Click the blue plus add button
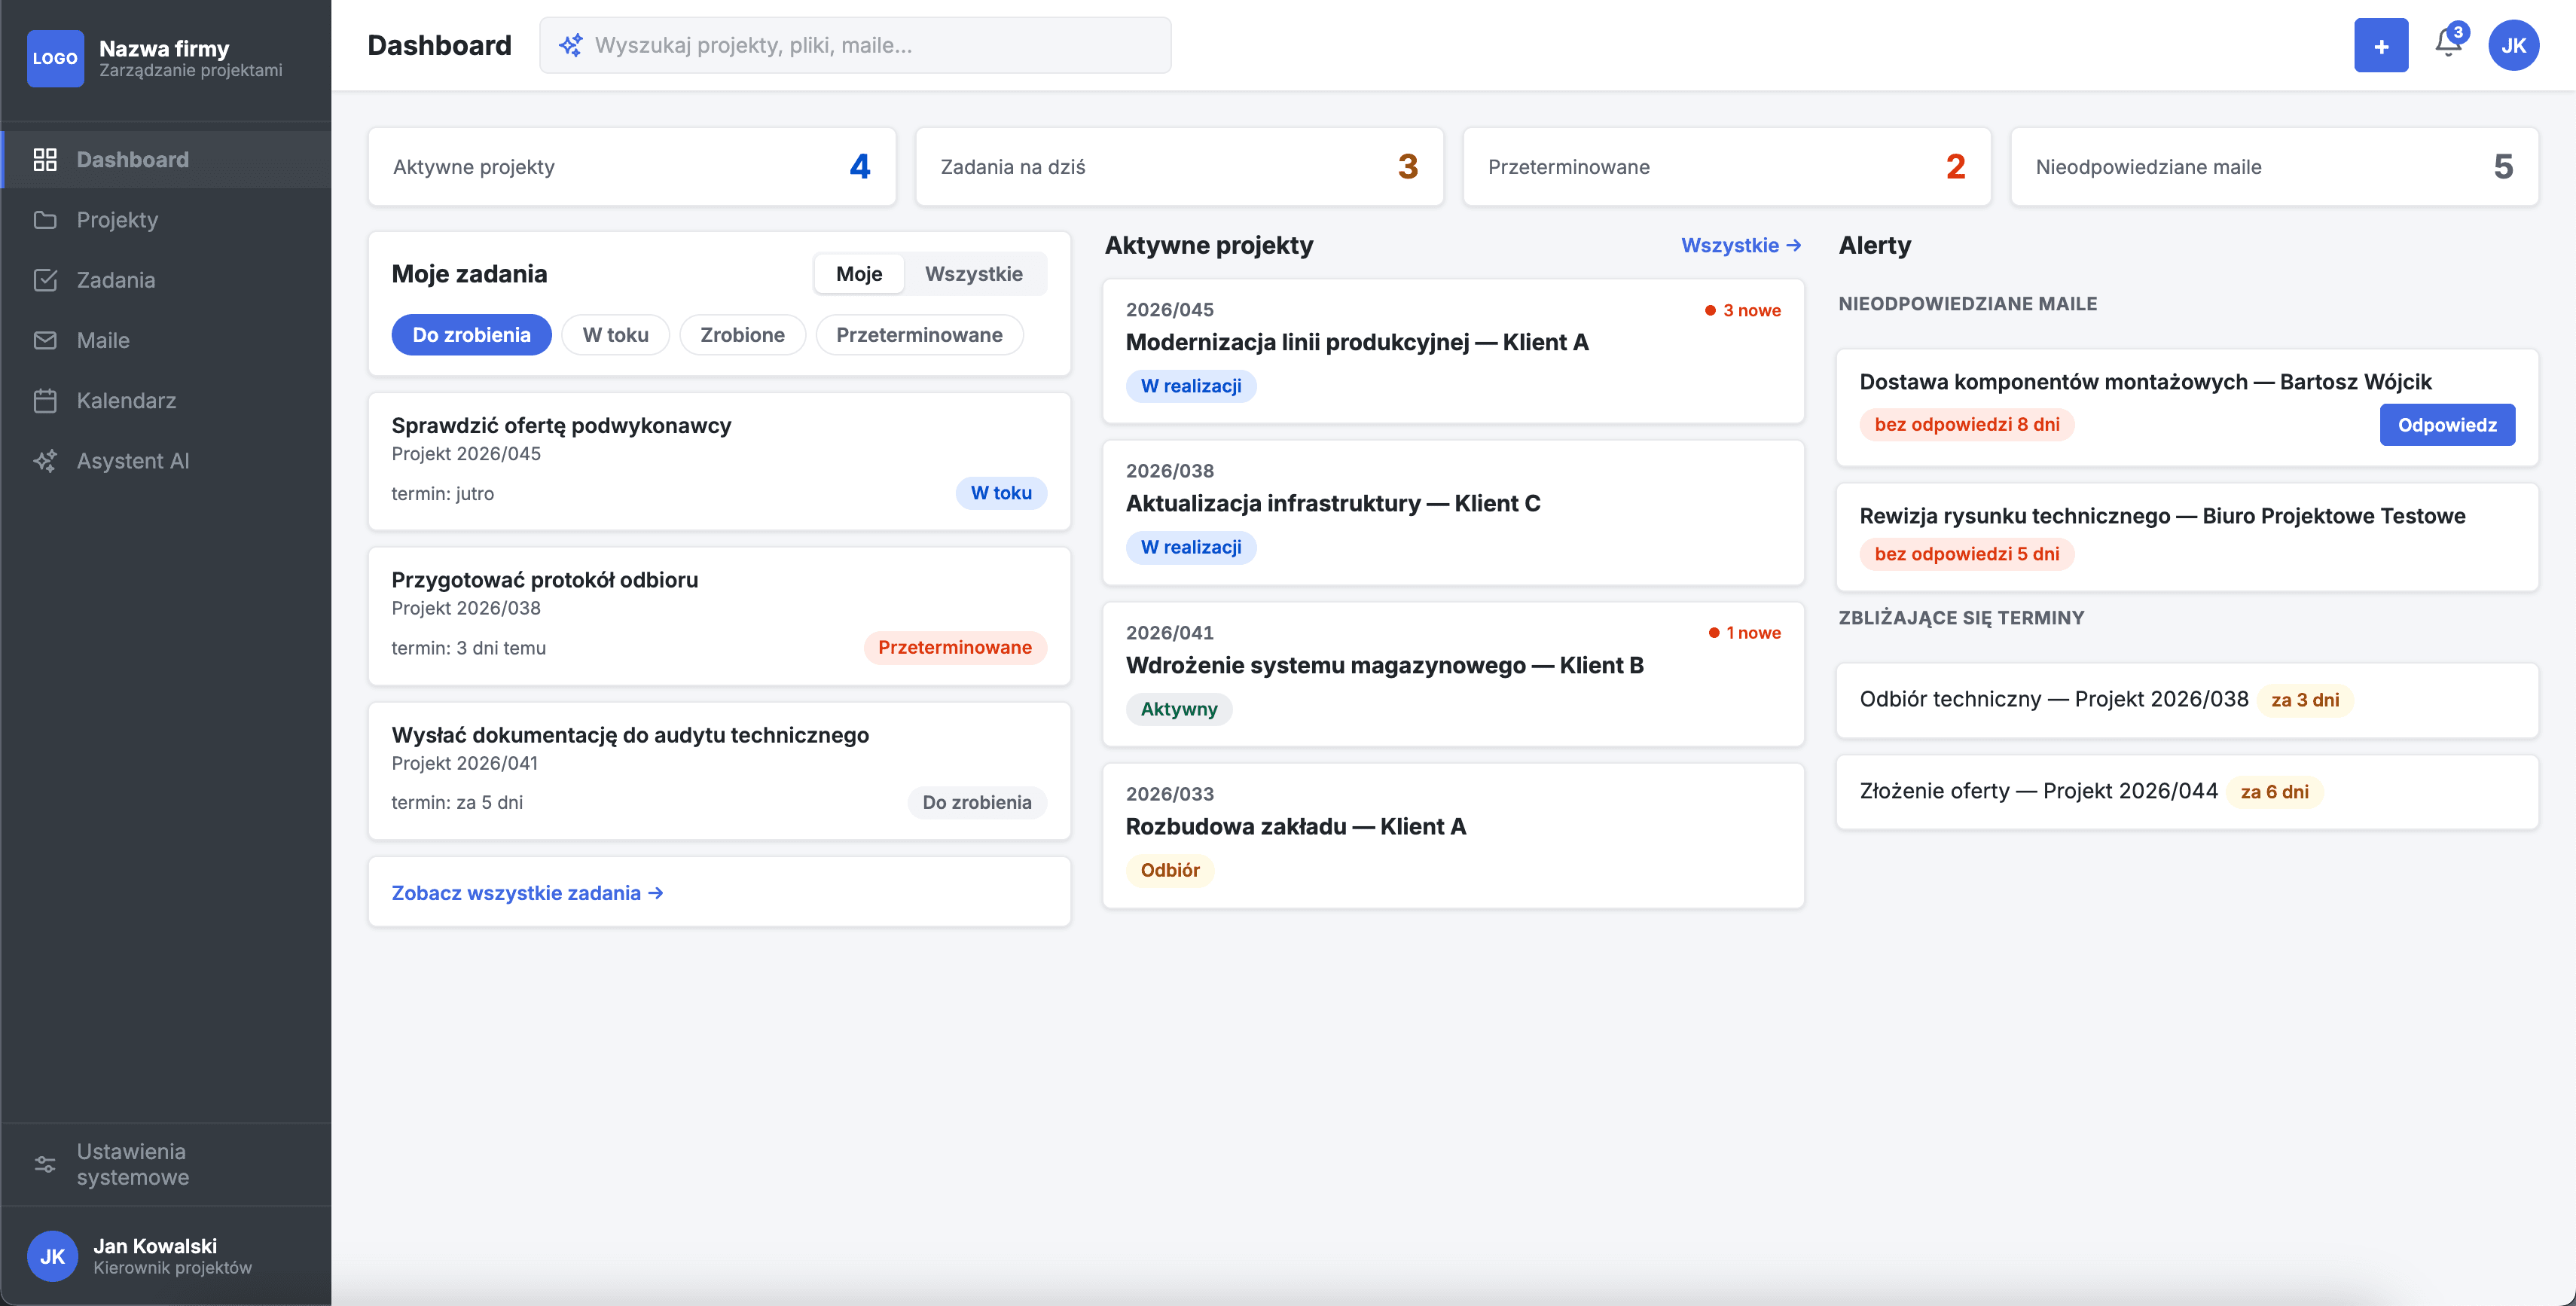The width and height of the screenshot is (2576, 1306). coord(2381,45)
